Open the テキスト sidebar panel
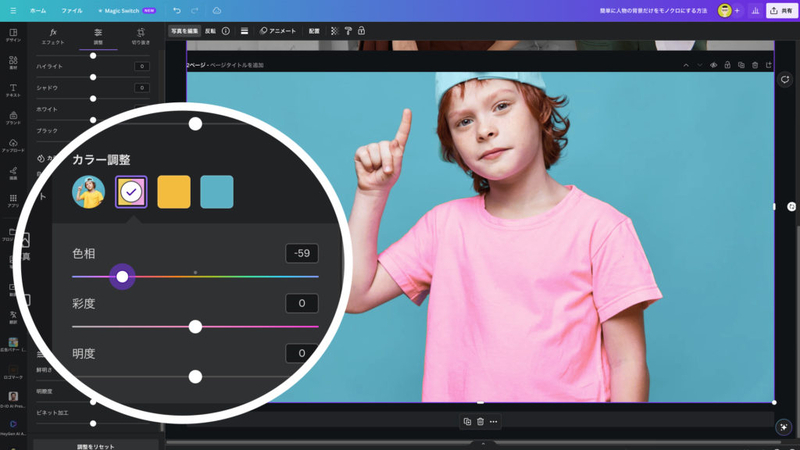Viewport: 800px width, 450px height. [13, 90]
